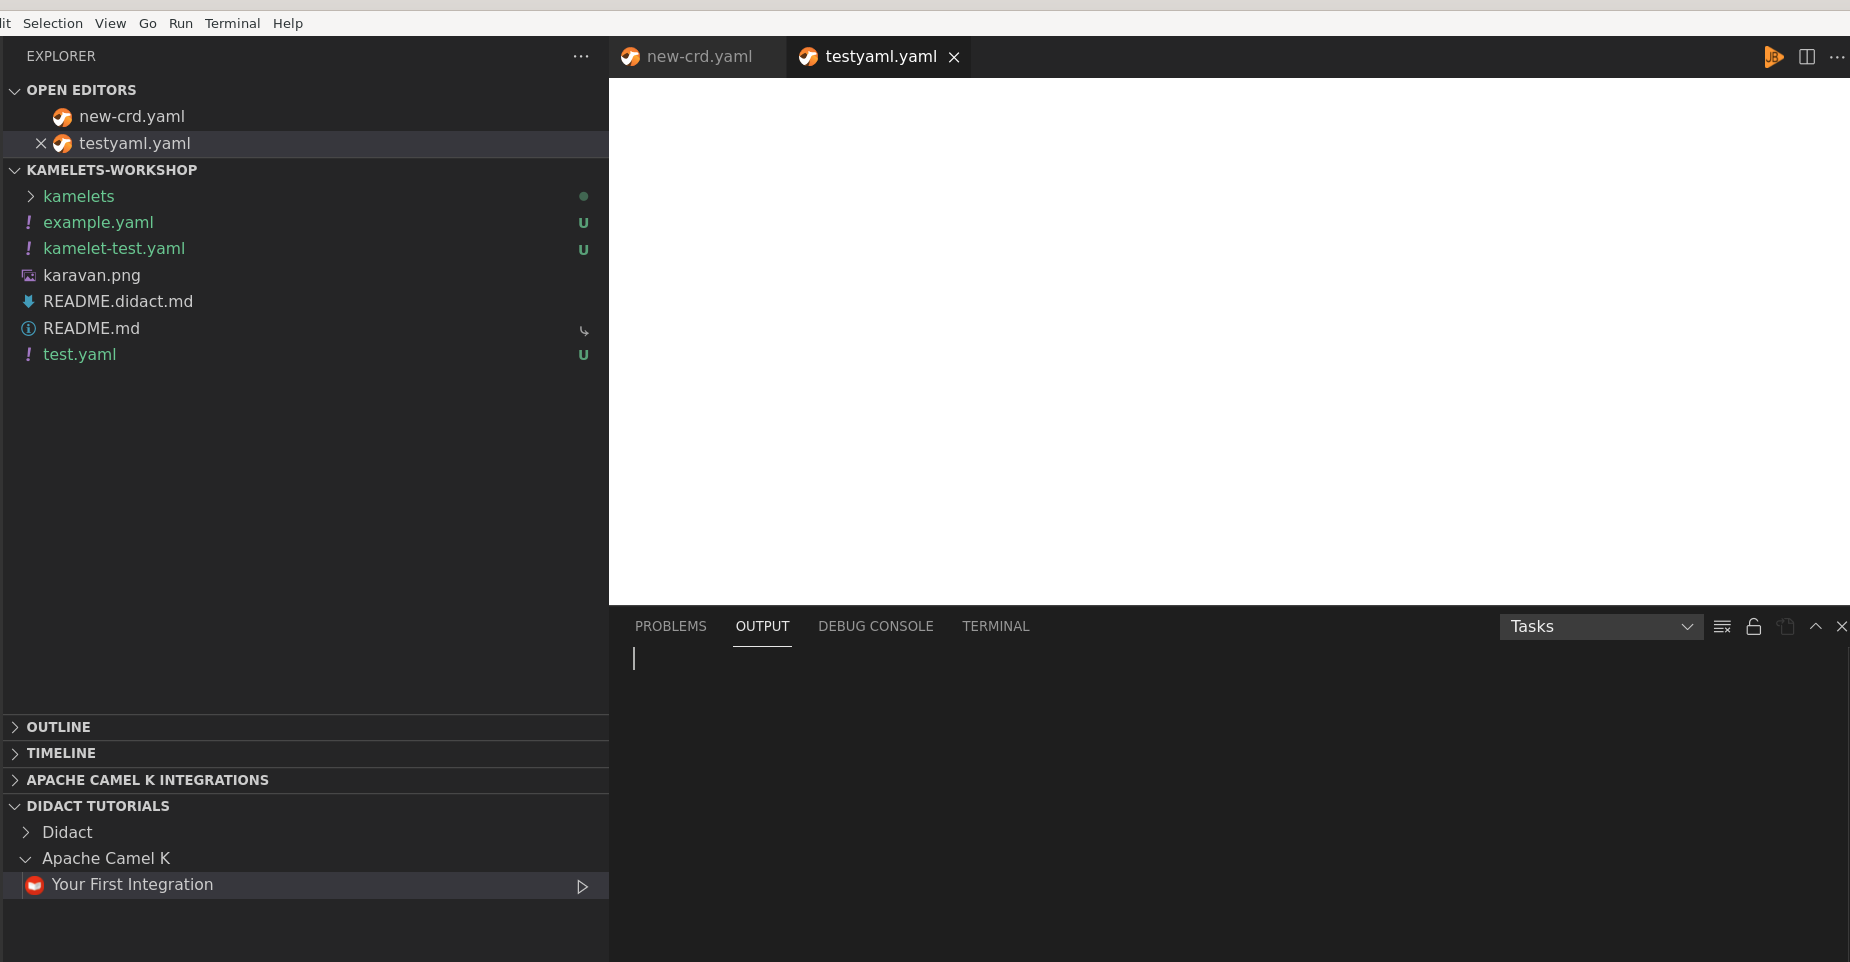Toggle lock scrolling in the Output panel
Viewport: 1850px width, 962px height.
1753,626
